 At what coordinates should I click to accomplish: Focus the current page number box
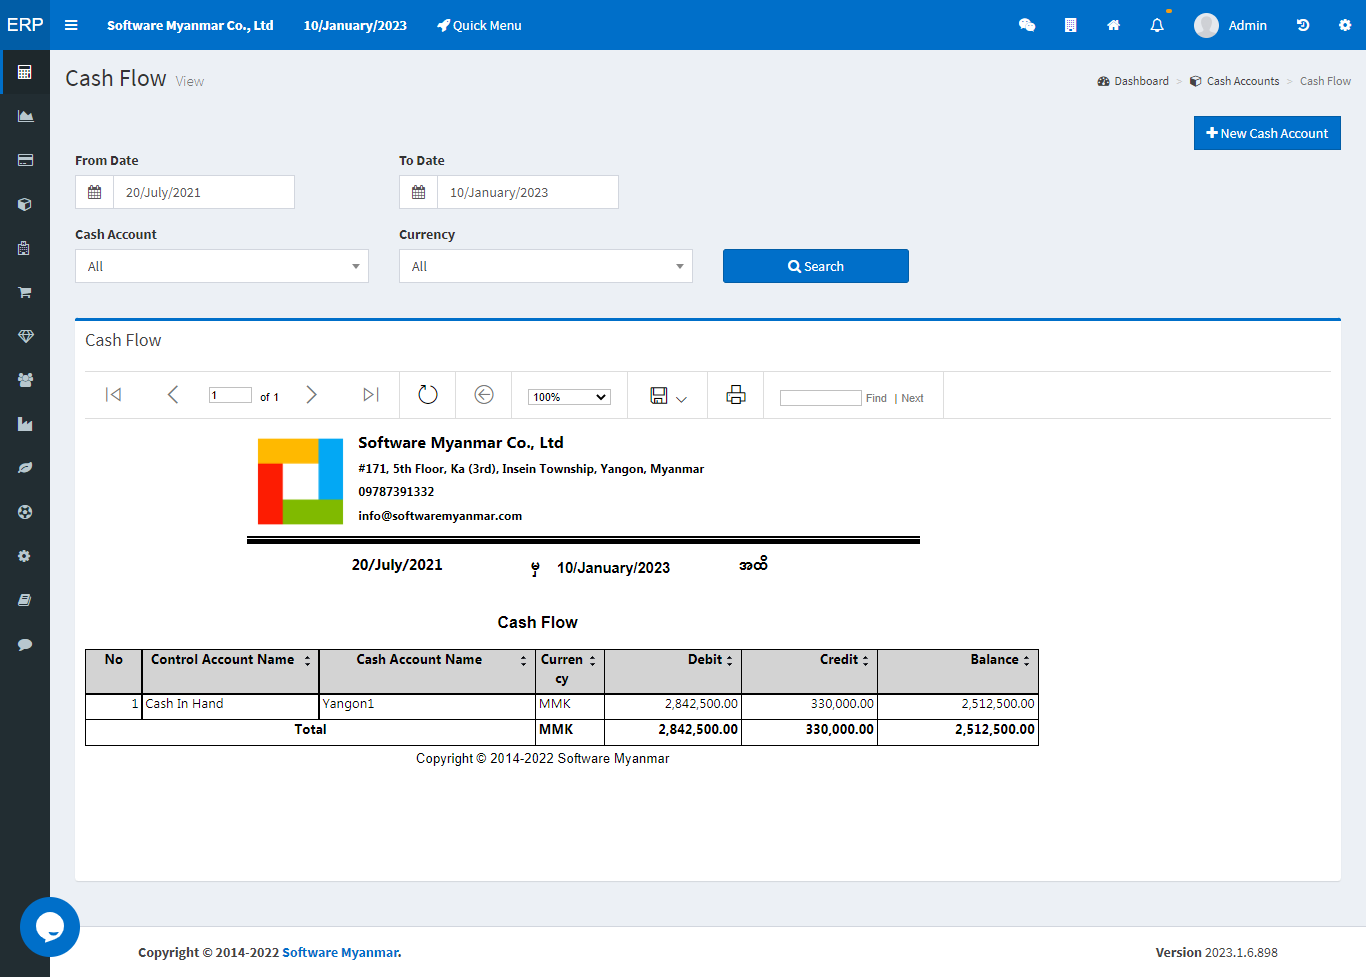click(230, 395)
